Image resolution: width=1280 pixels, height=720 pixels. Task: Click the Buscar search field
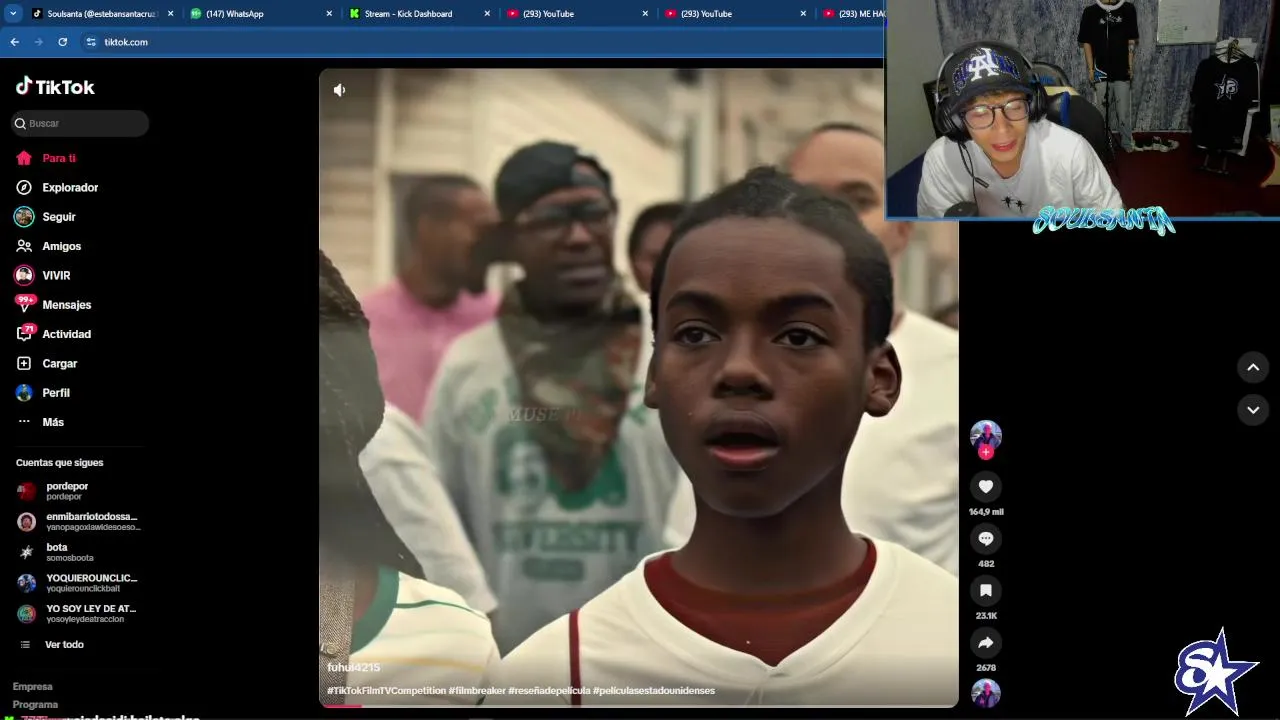click(x=80, y=123)
